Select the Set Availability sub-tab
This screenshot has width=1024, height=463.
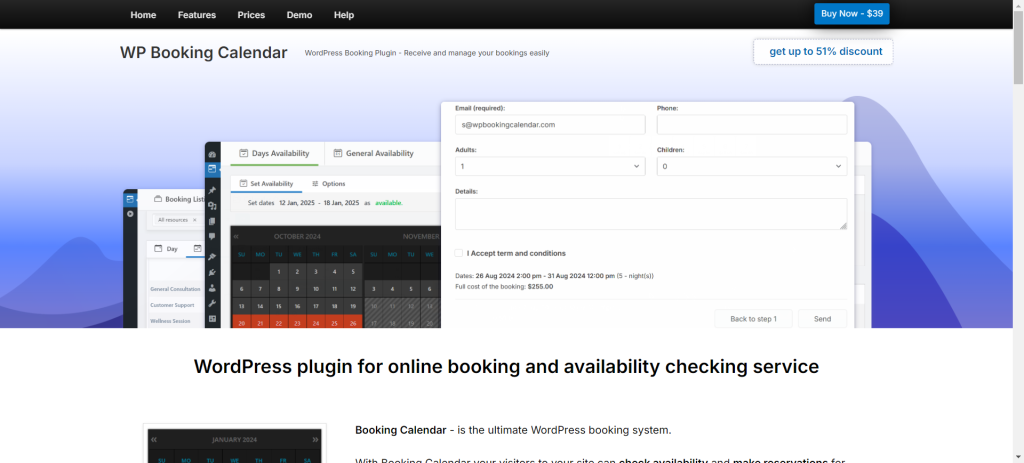pyautogui.click(x=266, y=184)
